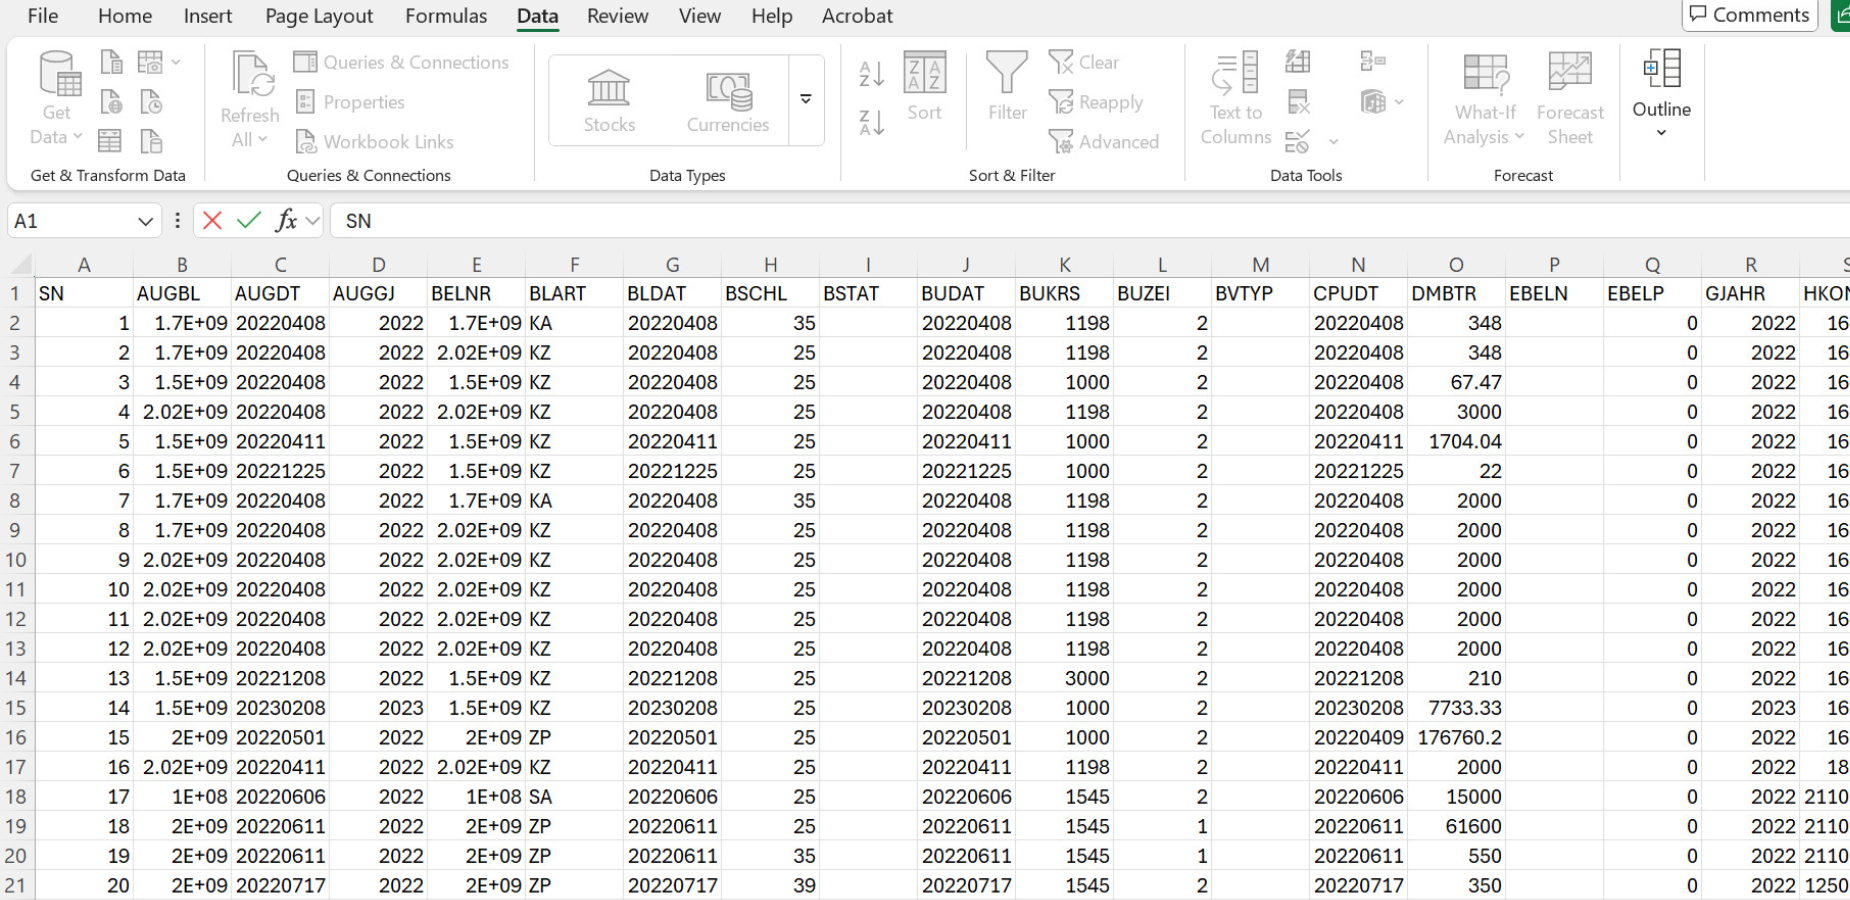
Task: Select the AUGBL header cell
Action: [182, 294]
